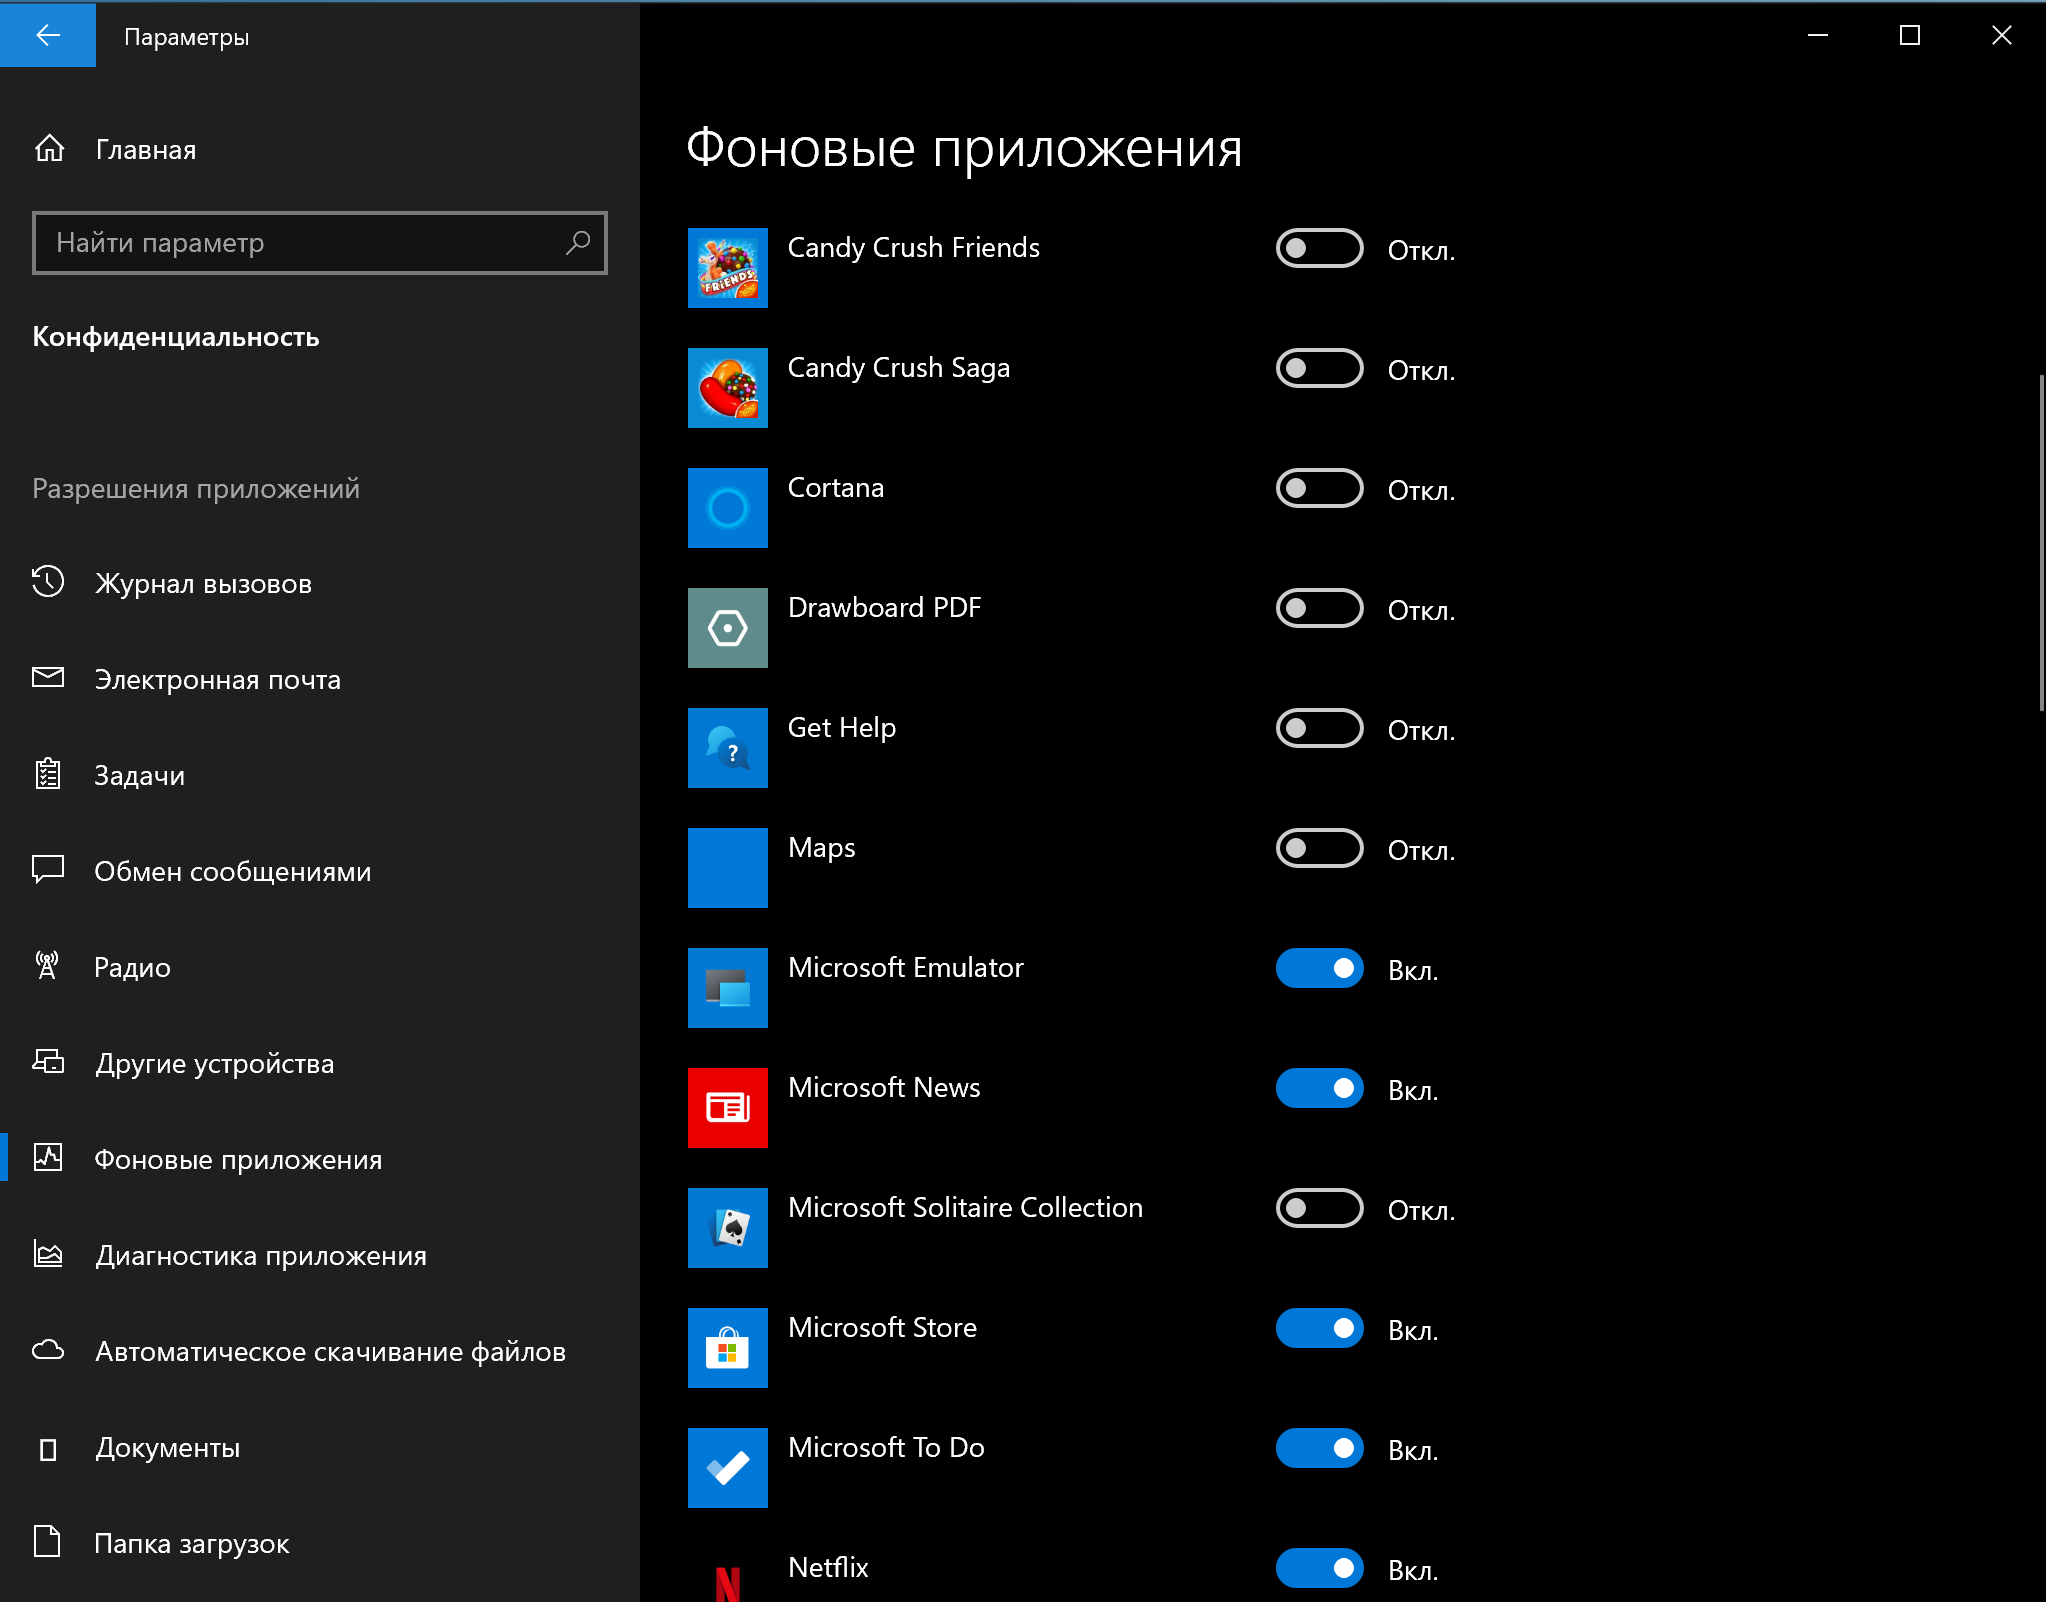The height and width of the screenshot is (1602, 2046).
Task: Click the Drawboard PDF hexagon icon
Action: point(728,628)
